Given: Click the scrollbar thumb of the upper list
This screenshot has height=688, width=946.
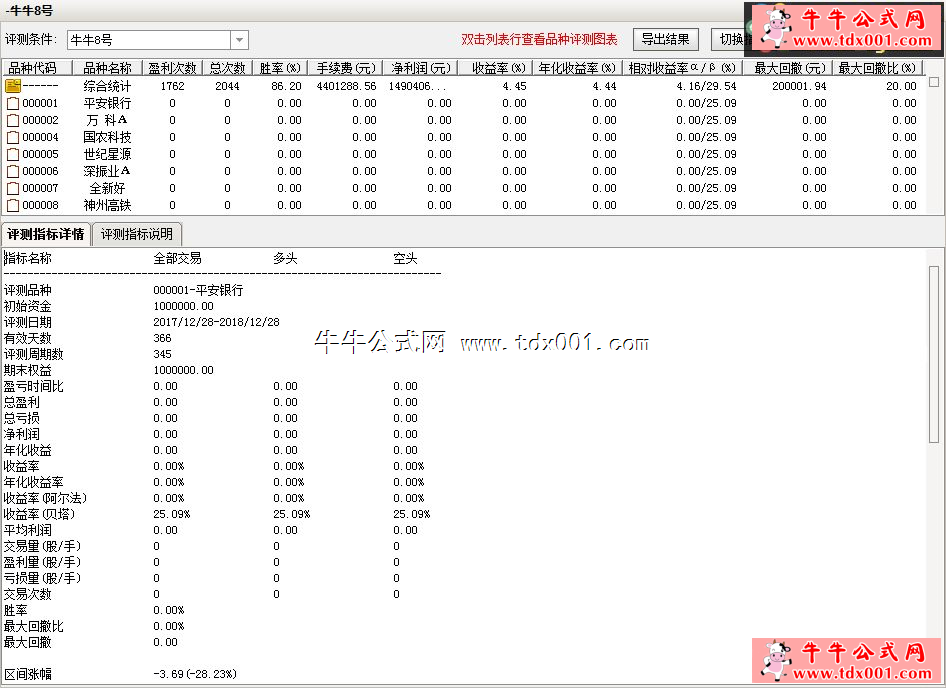Looking at the screenshot, I should [x=934, y=82].
